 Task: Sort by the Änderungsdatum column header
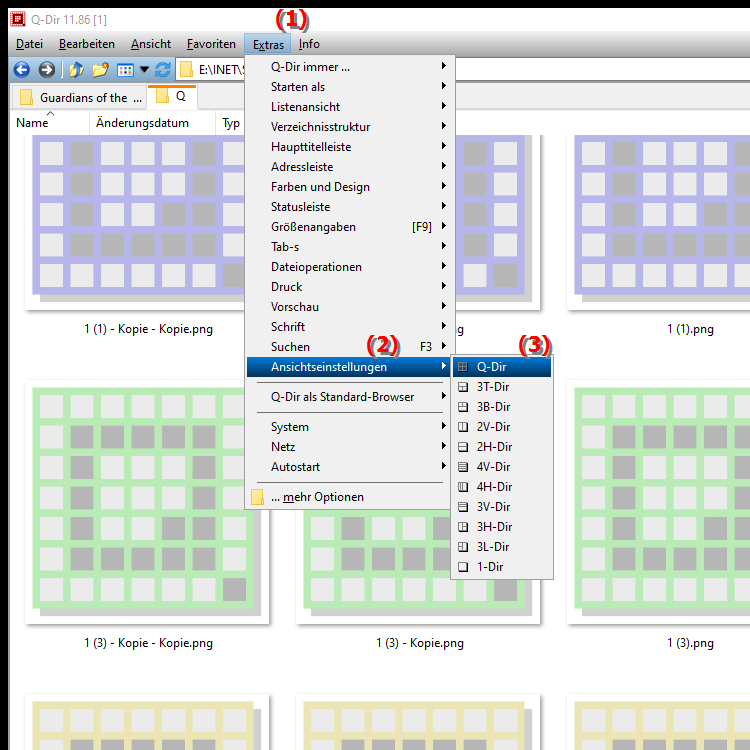[152, 123]
